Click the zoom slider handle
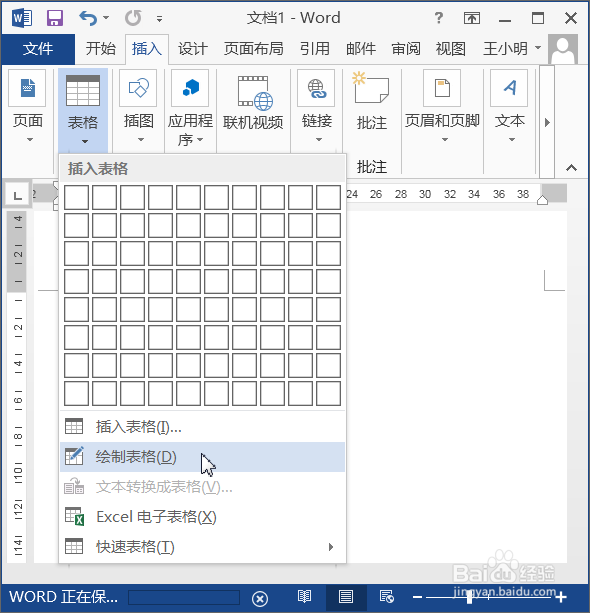 [x=469, y=597]
